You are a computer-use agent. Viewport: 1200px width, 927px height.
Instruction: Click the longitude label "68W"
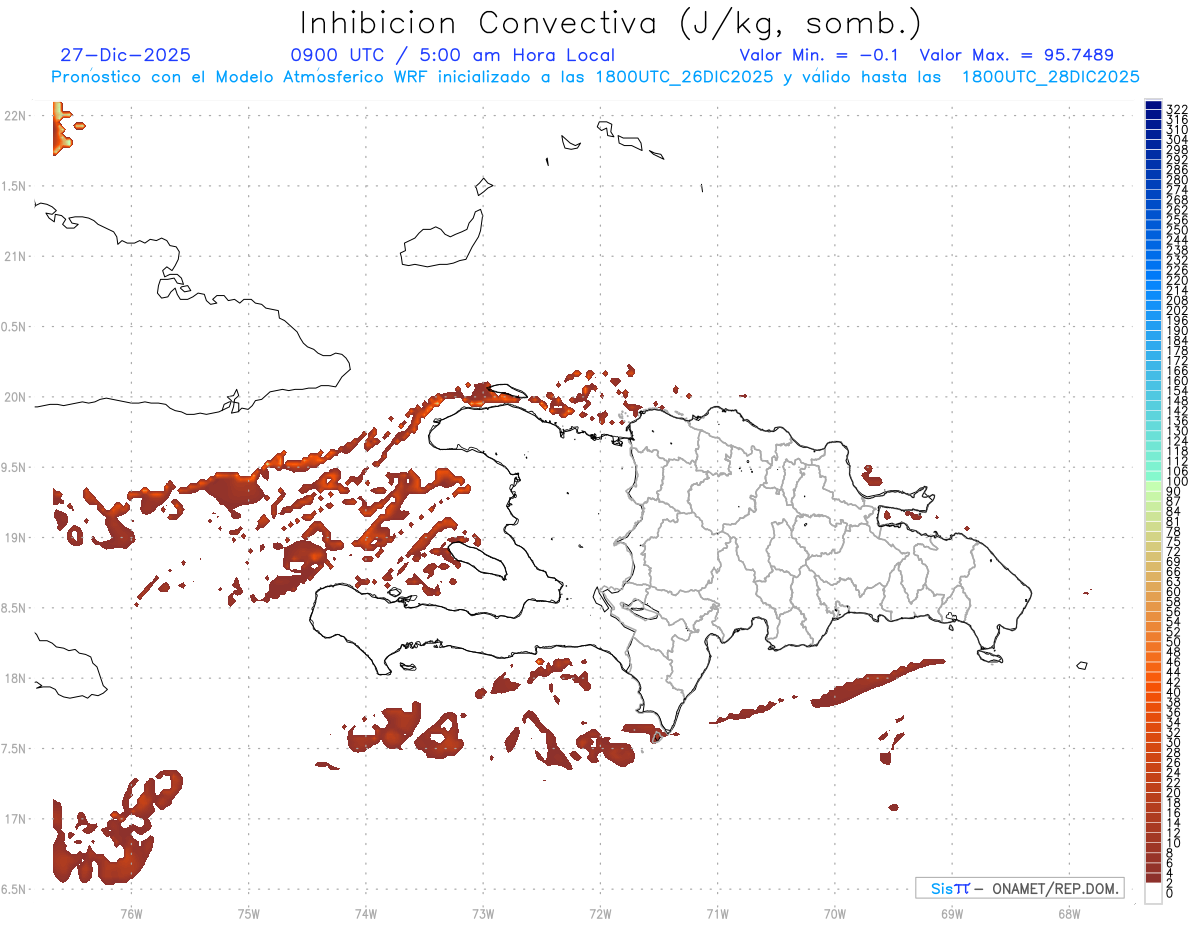(x=1069, y=913)
